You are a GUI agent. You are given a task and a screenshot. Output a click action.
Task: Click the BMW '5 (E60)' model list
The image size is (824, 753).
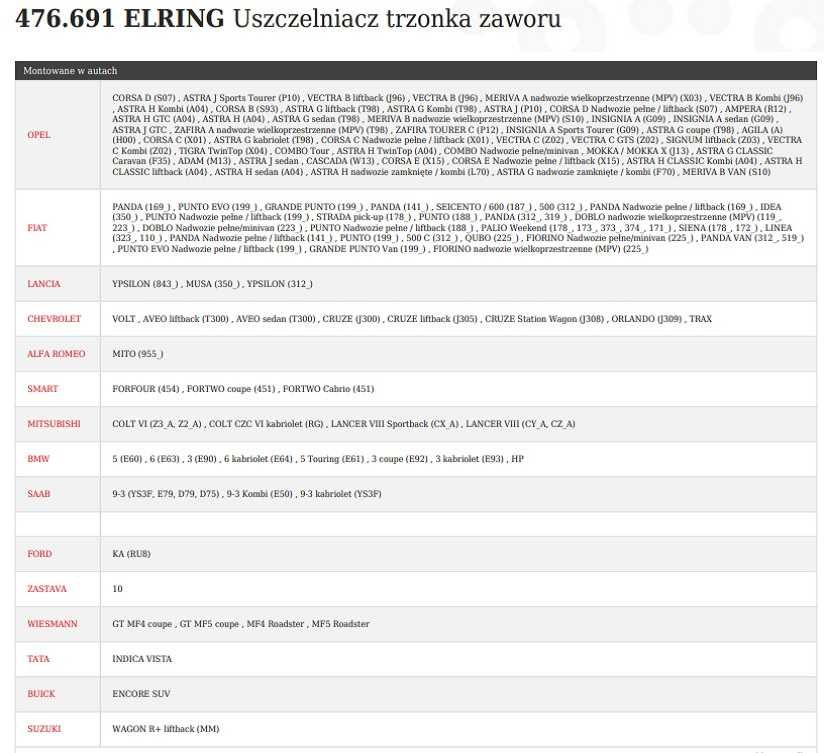tap(318, 459)
